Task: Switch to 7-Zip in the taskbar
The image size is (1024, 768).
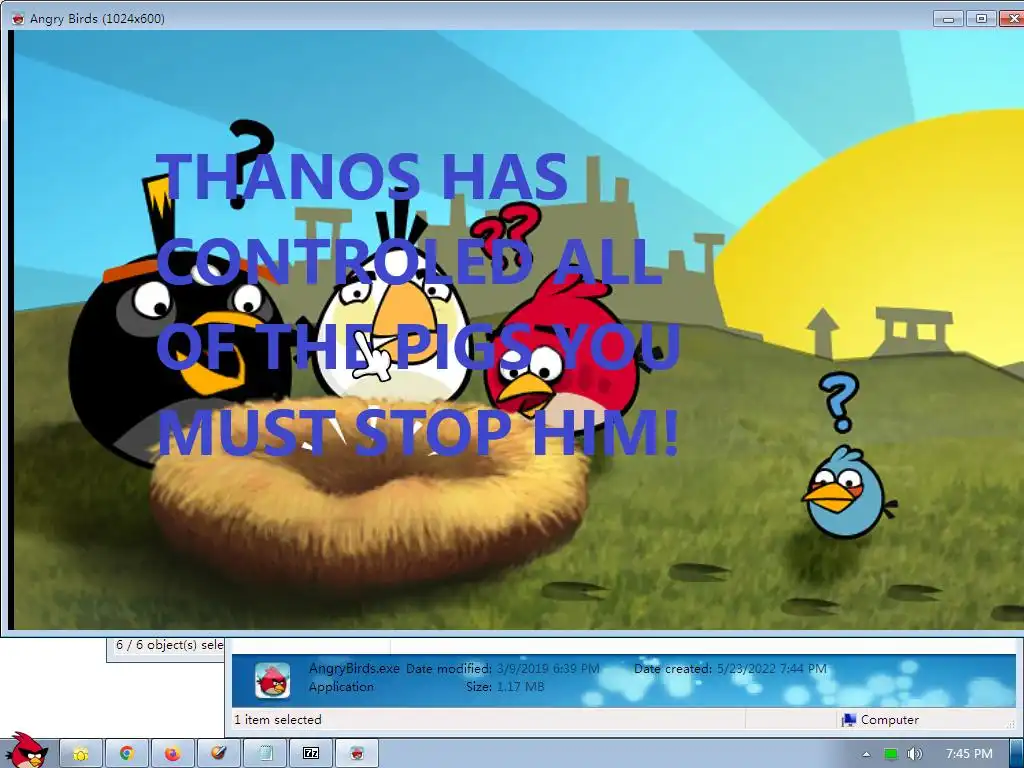Action: coord(311,754)
